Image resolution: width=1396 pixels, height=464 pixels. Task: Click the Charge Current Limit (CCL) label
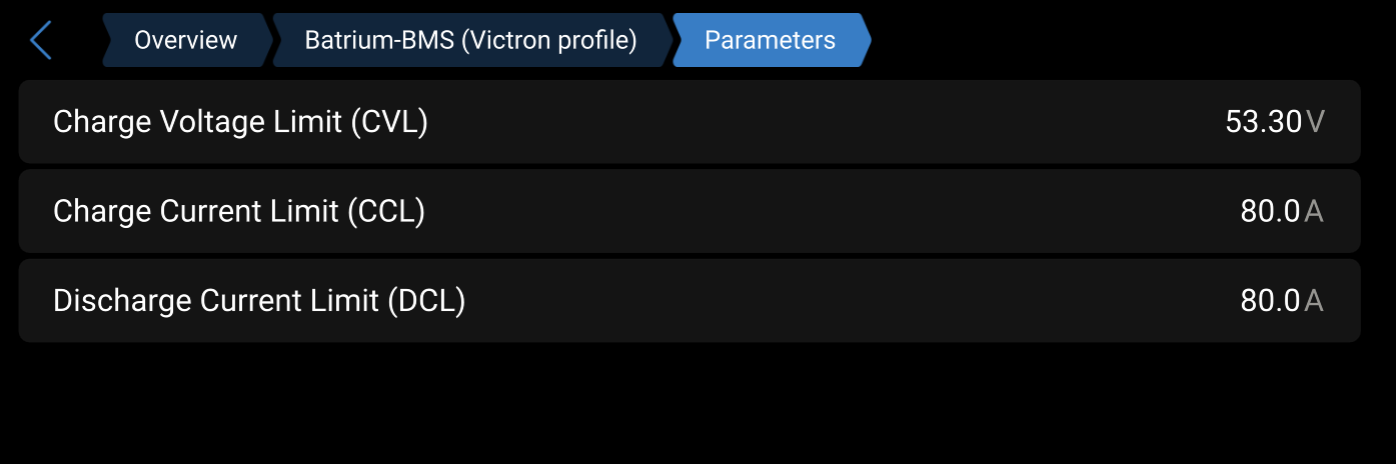pos(239,211)
